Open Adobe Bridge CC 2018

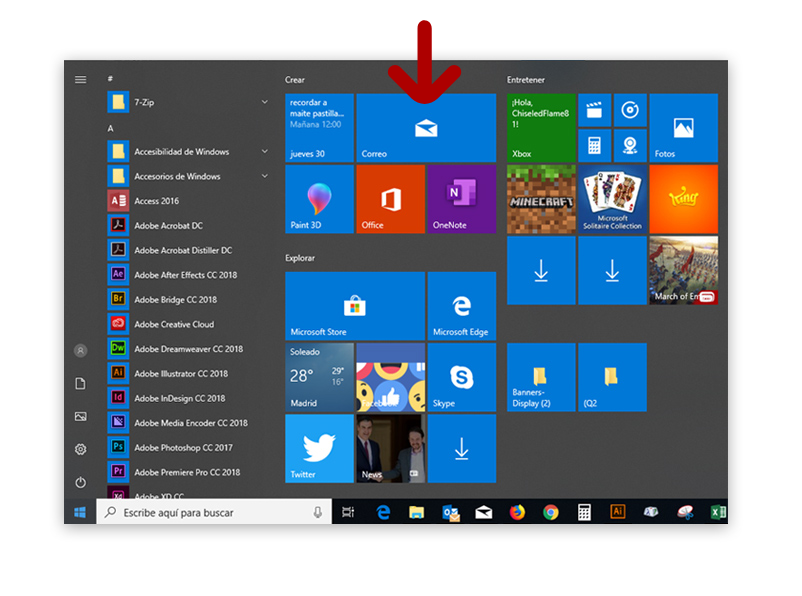coord(188,299)
